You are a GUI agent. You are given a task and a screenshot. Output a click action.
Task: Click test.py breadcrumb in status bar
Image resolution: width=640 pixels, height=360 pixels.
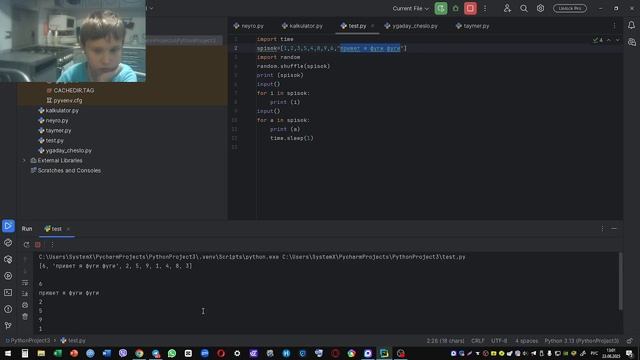73,340
